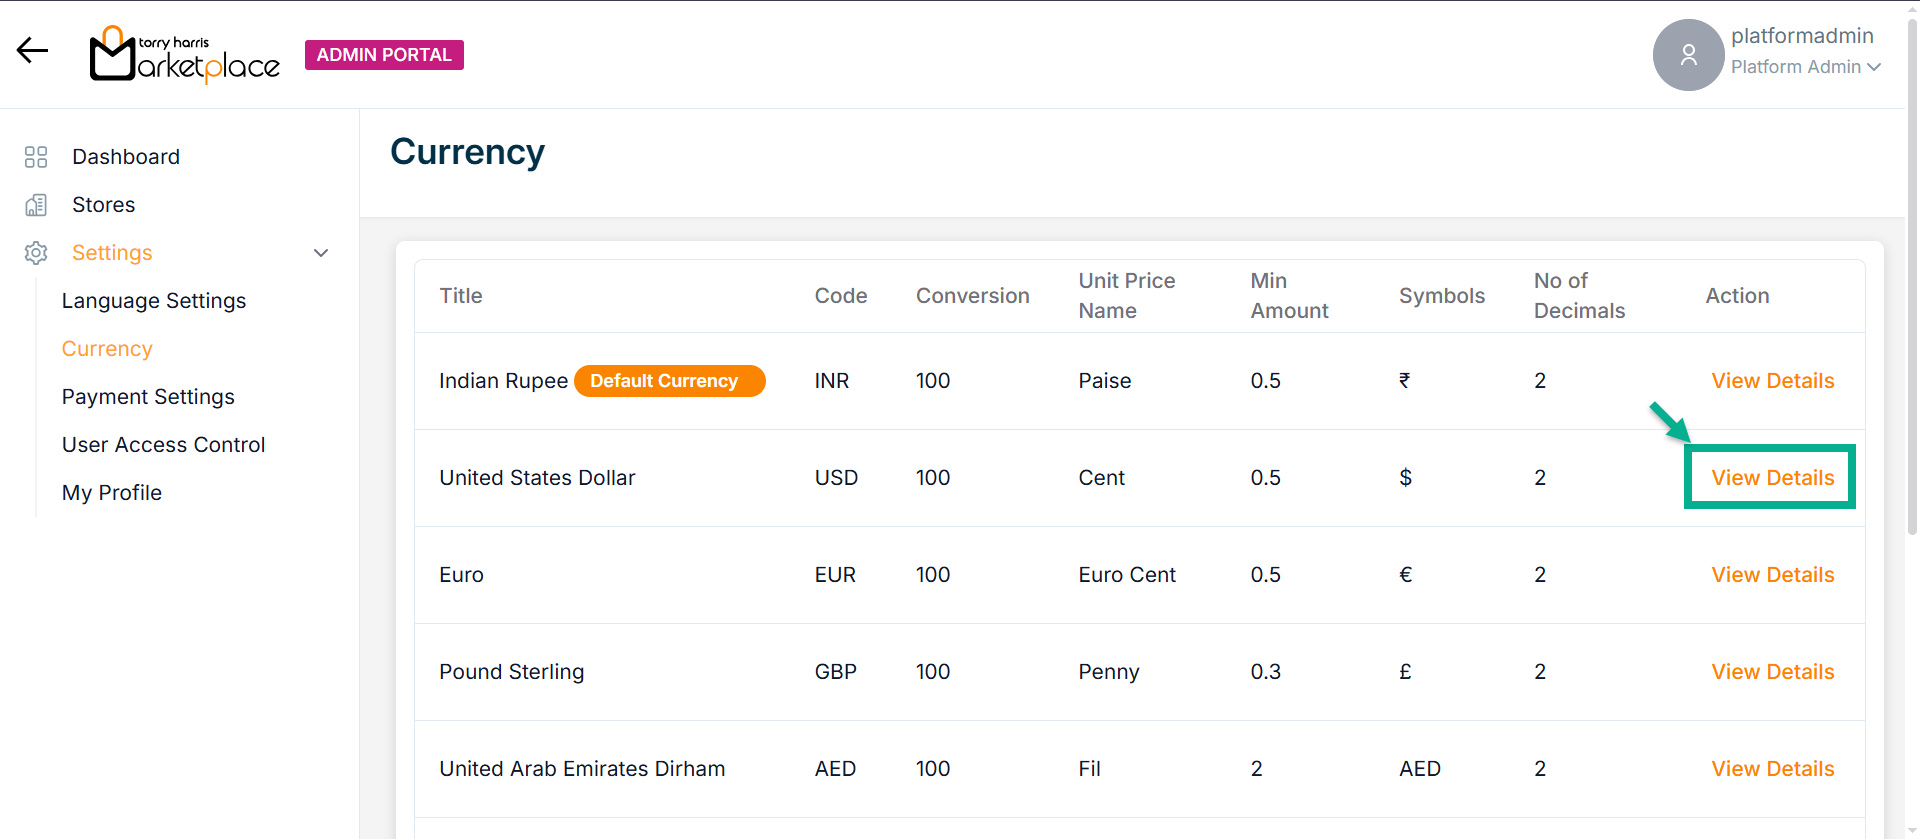This screenshot has height=839, width=1920.
Task: Select Currency in the sidebar
Action: tap(107, 349)
